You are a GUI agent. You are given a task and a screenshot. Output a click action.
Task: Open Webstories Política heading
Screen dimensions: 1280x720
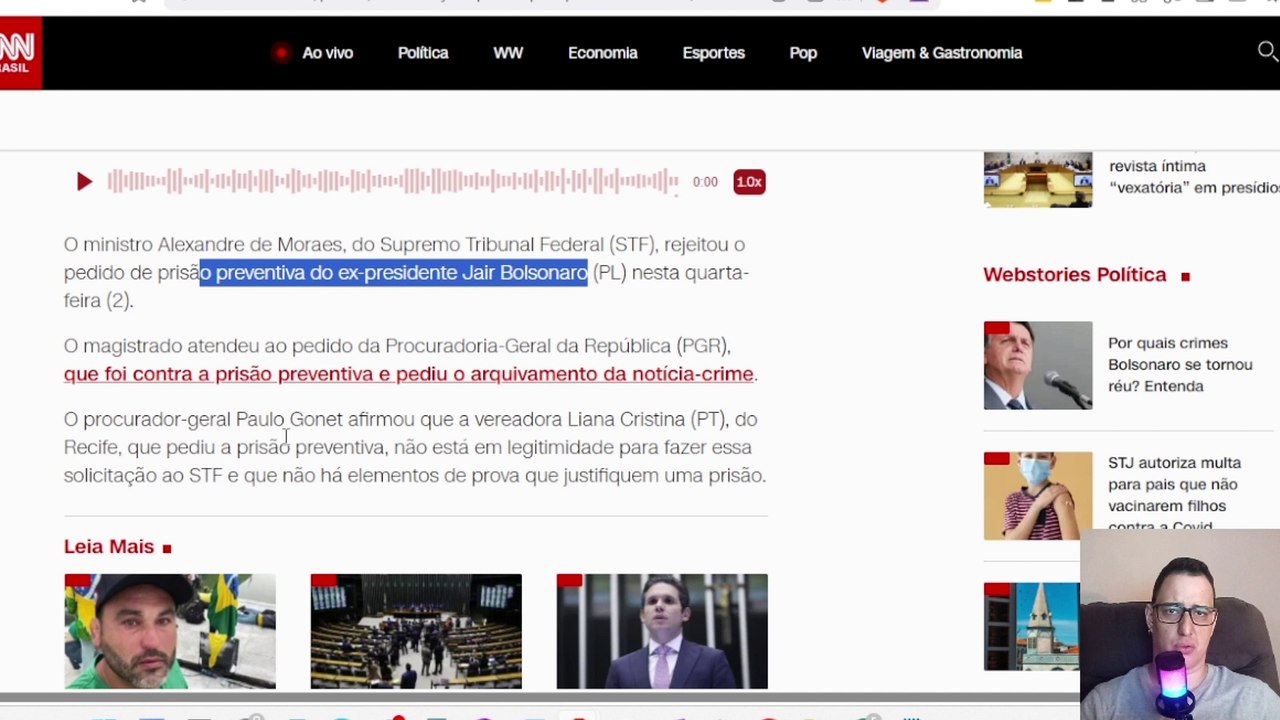[1074, 275]
